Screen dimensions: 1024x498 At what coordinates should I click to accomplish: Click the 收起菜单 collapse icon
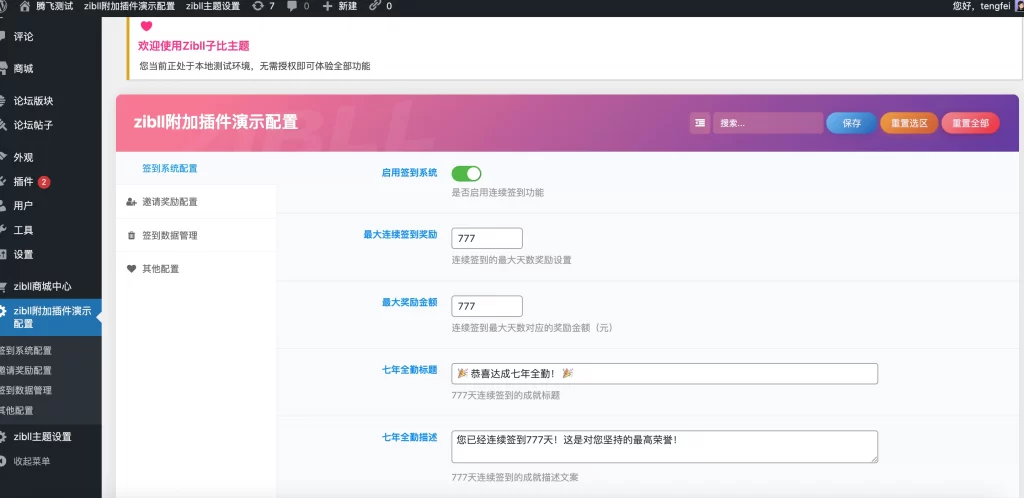(x=3, y=461)
